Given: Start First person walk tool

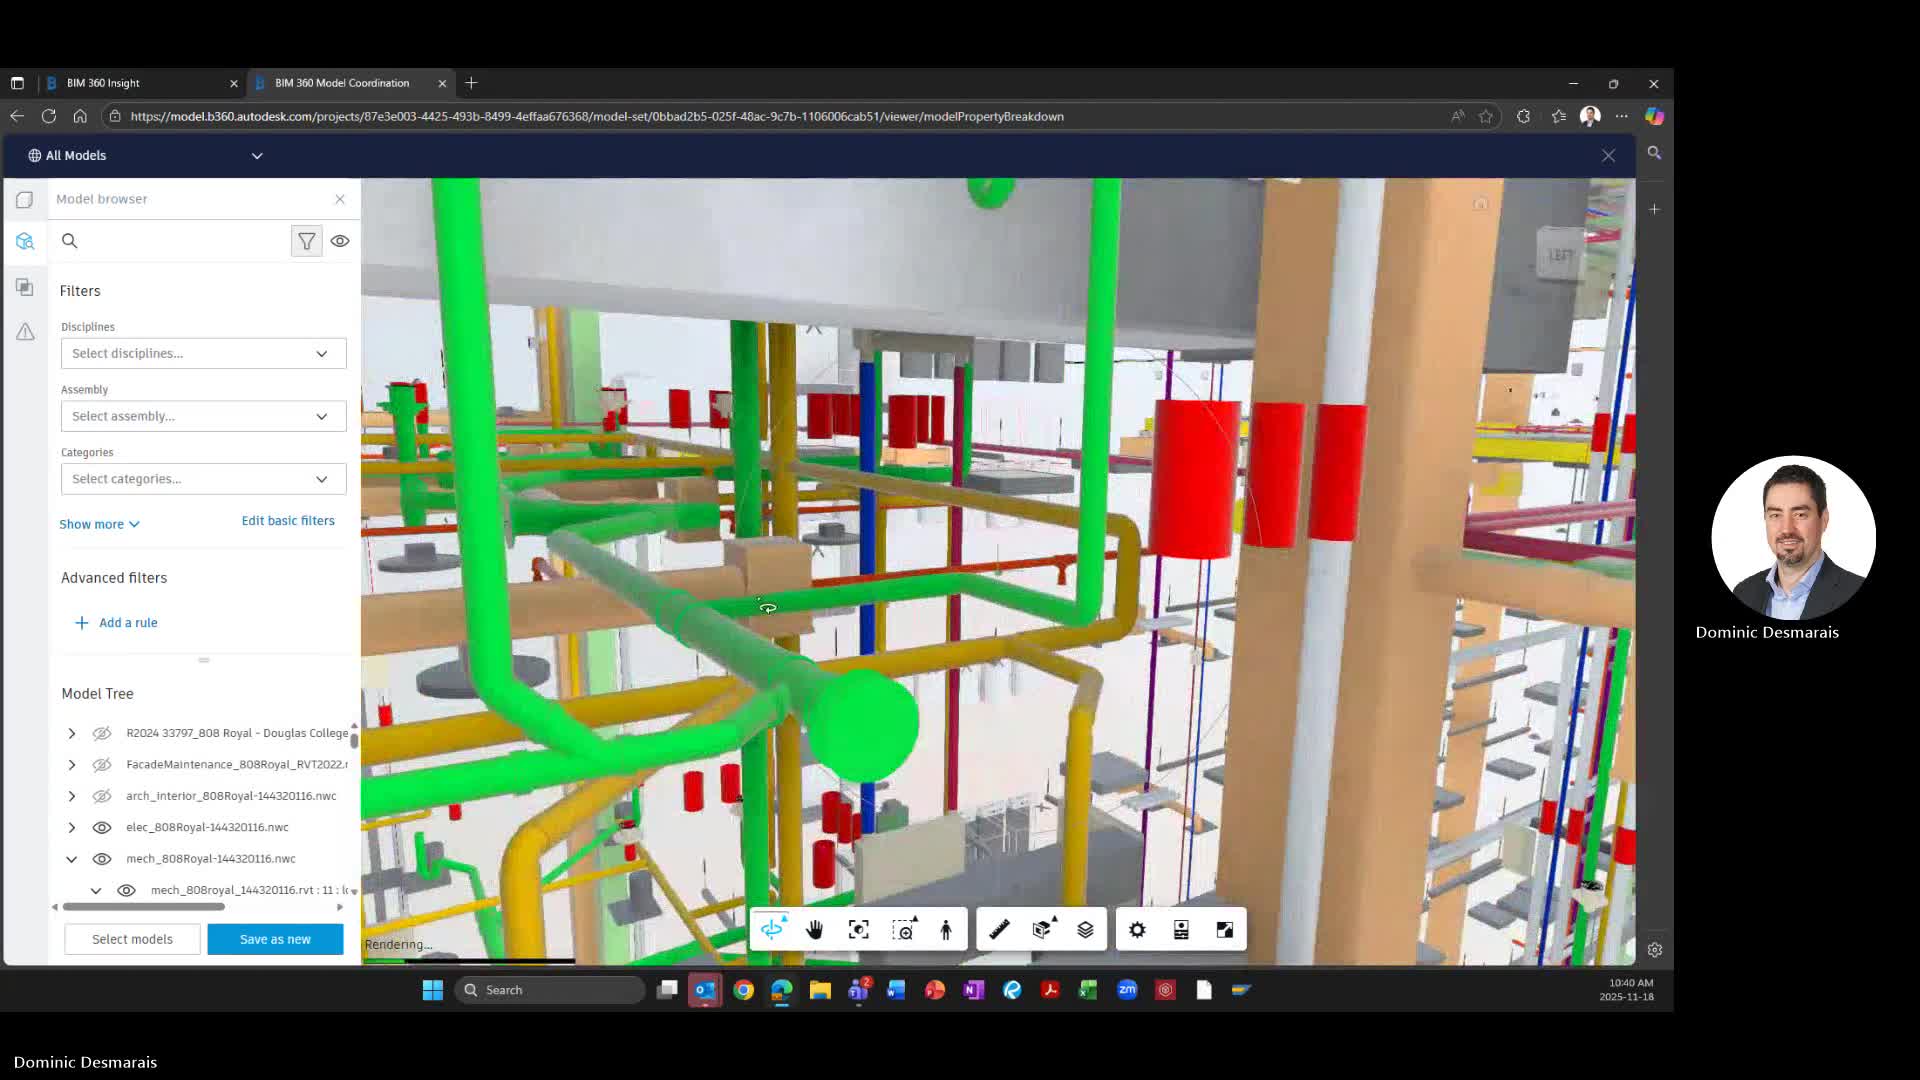Looking at the screenshot, I should (946, 930).
